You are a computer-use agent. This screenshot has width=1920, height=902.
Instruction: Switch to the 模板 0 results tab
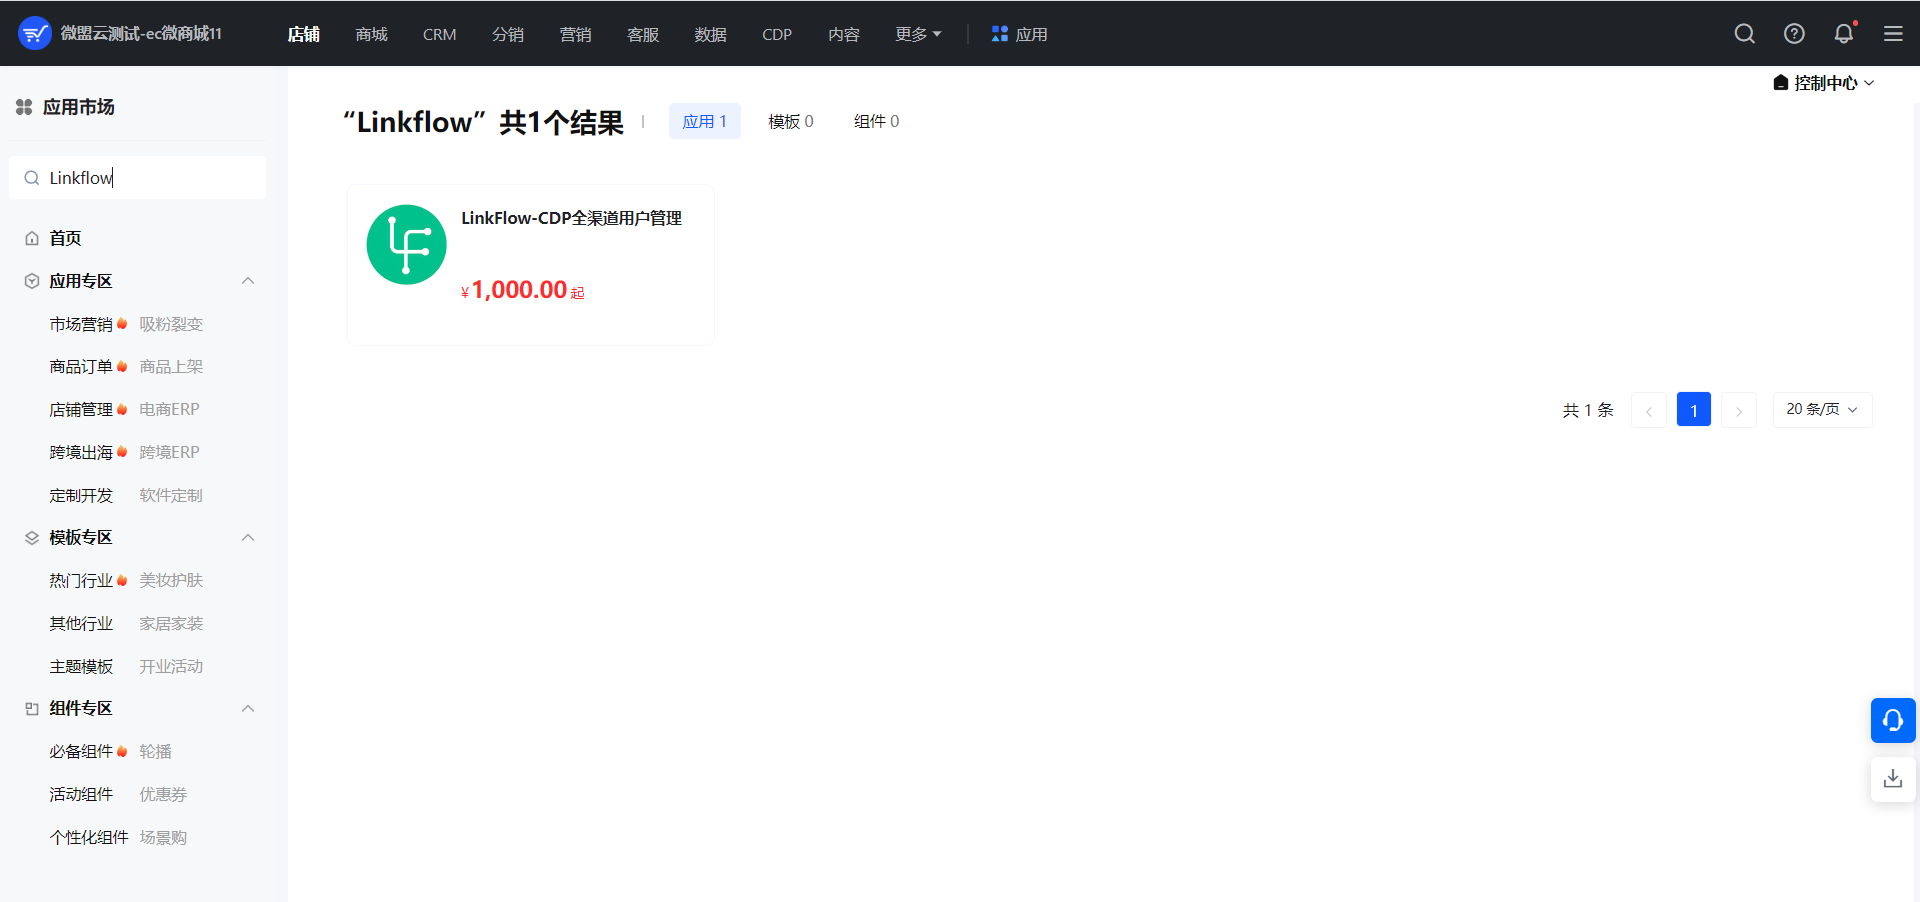pos(791,121)
